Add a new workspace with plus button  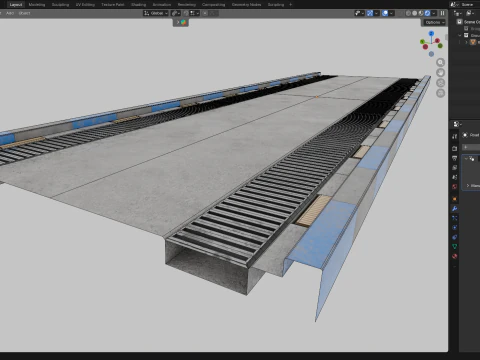tap(290, 5)
